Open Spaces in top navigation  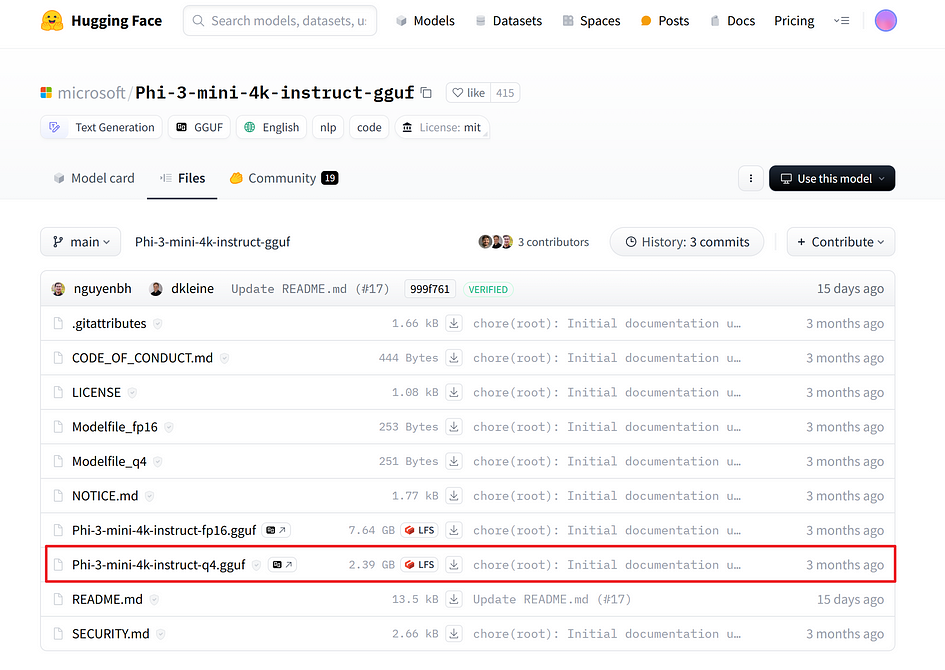(591, 20)
